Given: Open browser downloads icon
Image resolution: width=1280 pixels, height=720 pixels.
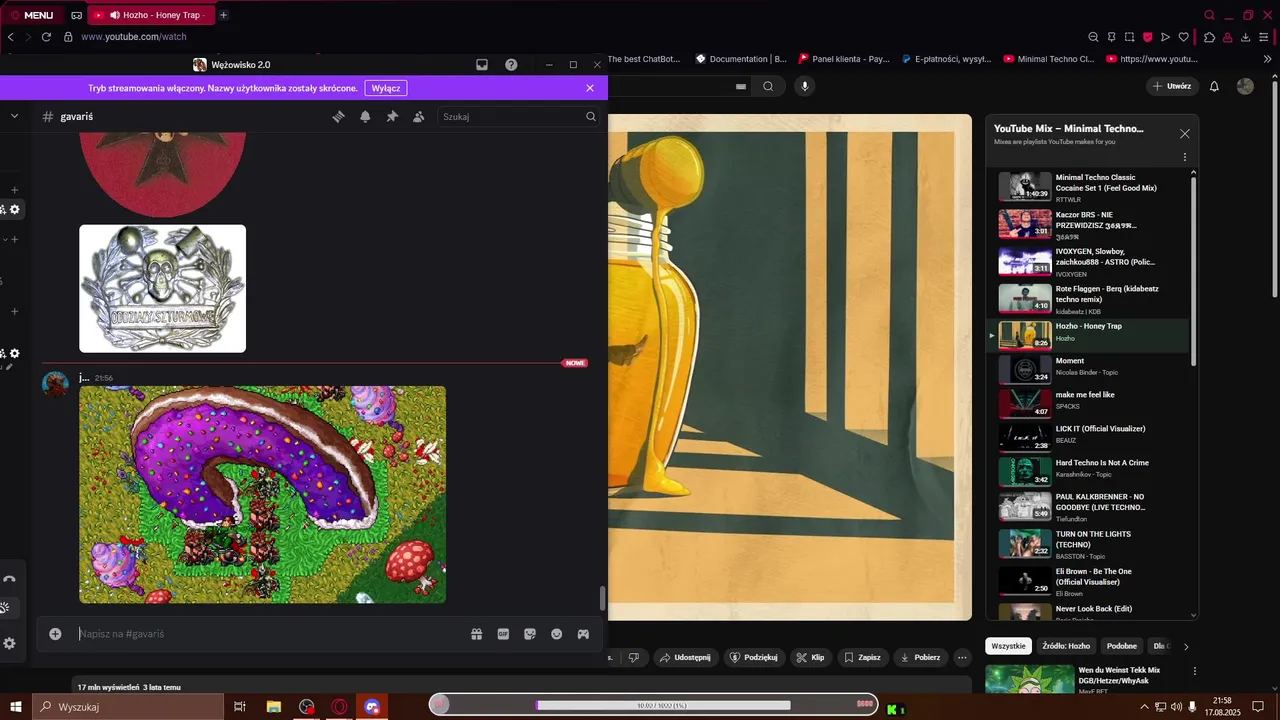Looking at the screenshot, I should click(1246, 37).
